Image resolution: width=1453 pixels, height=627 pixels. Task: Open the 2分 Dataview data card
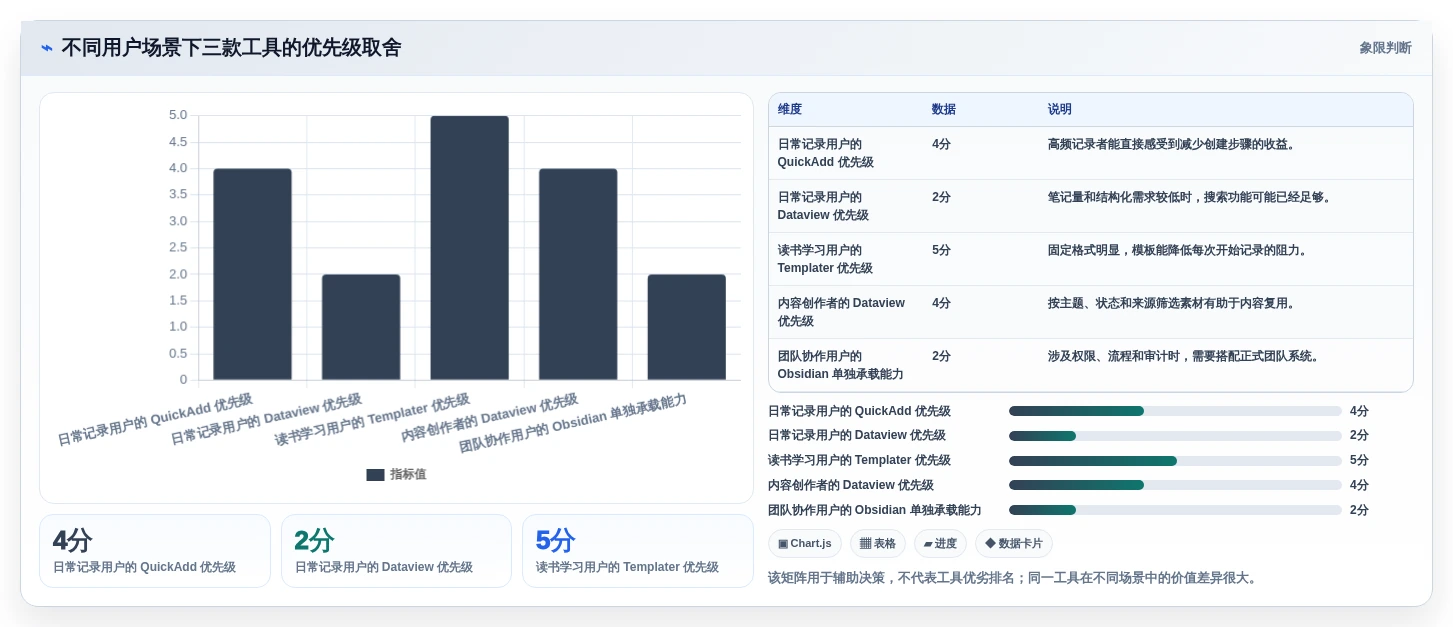(396, 551)
